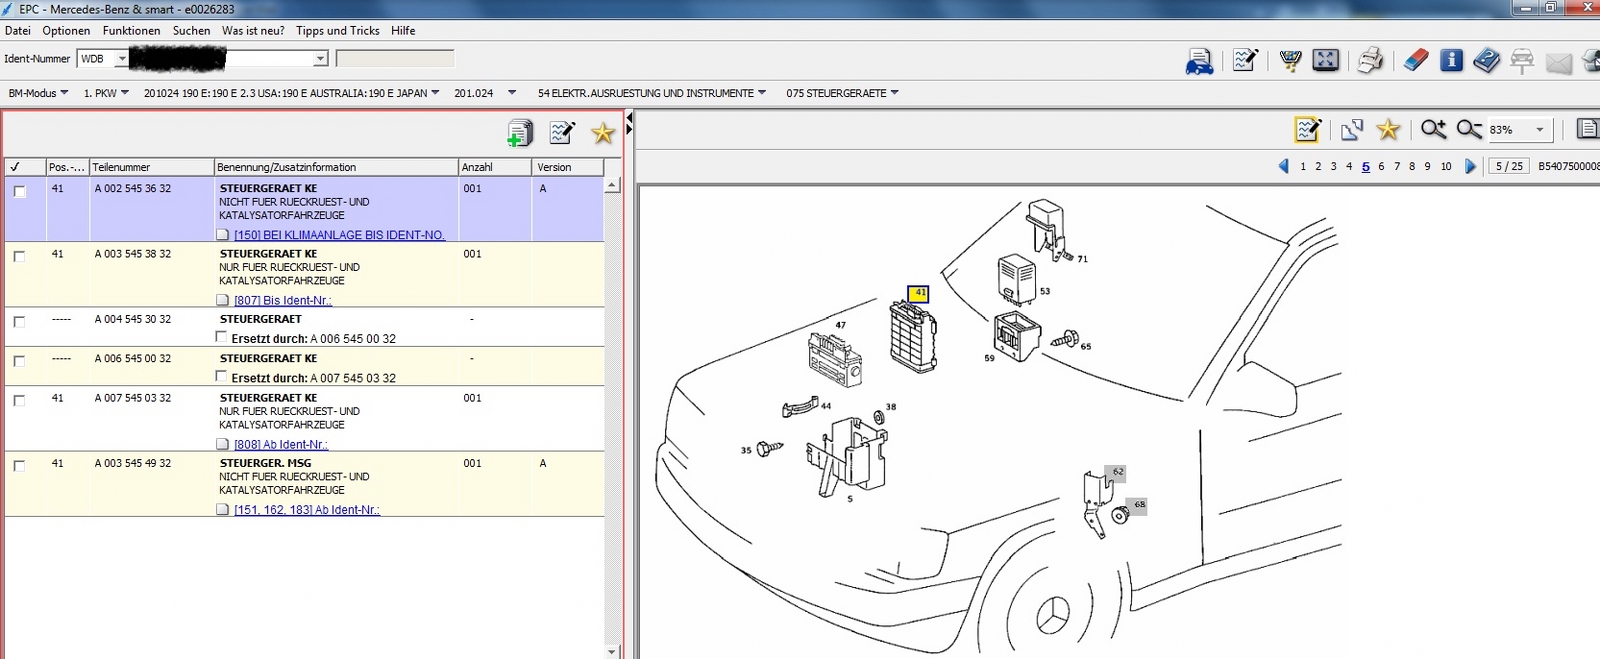The height and width of the screenshot is (659, 1600).
Task: Tick checkbox for part A 006 545 00 32
Action: point(19,361)
